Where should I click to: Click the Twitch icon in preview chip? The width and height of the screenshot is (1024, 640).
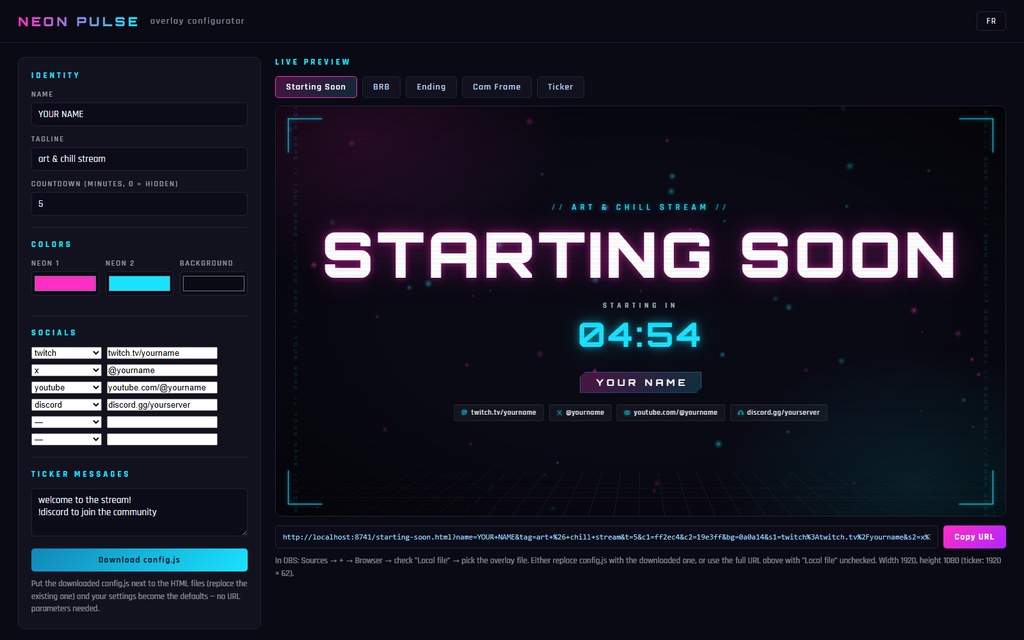tap(464, 413)
